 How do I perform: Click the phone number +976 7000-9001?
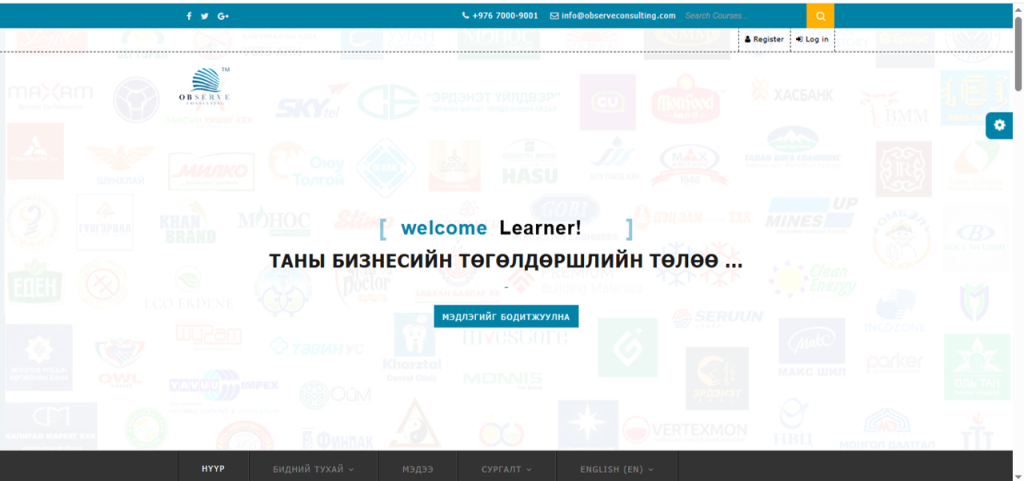coord(500,16)
